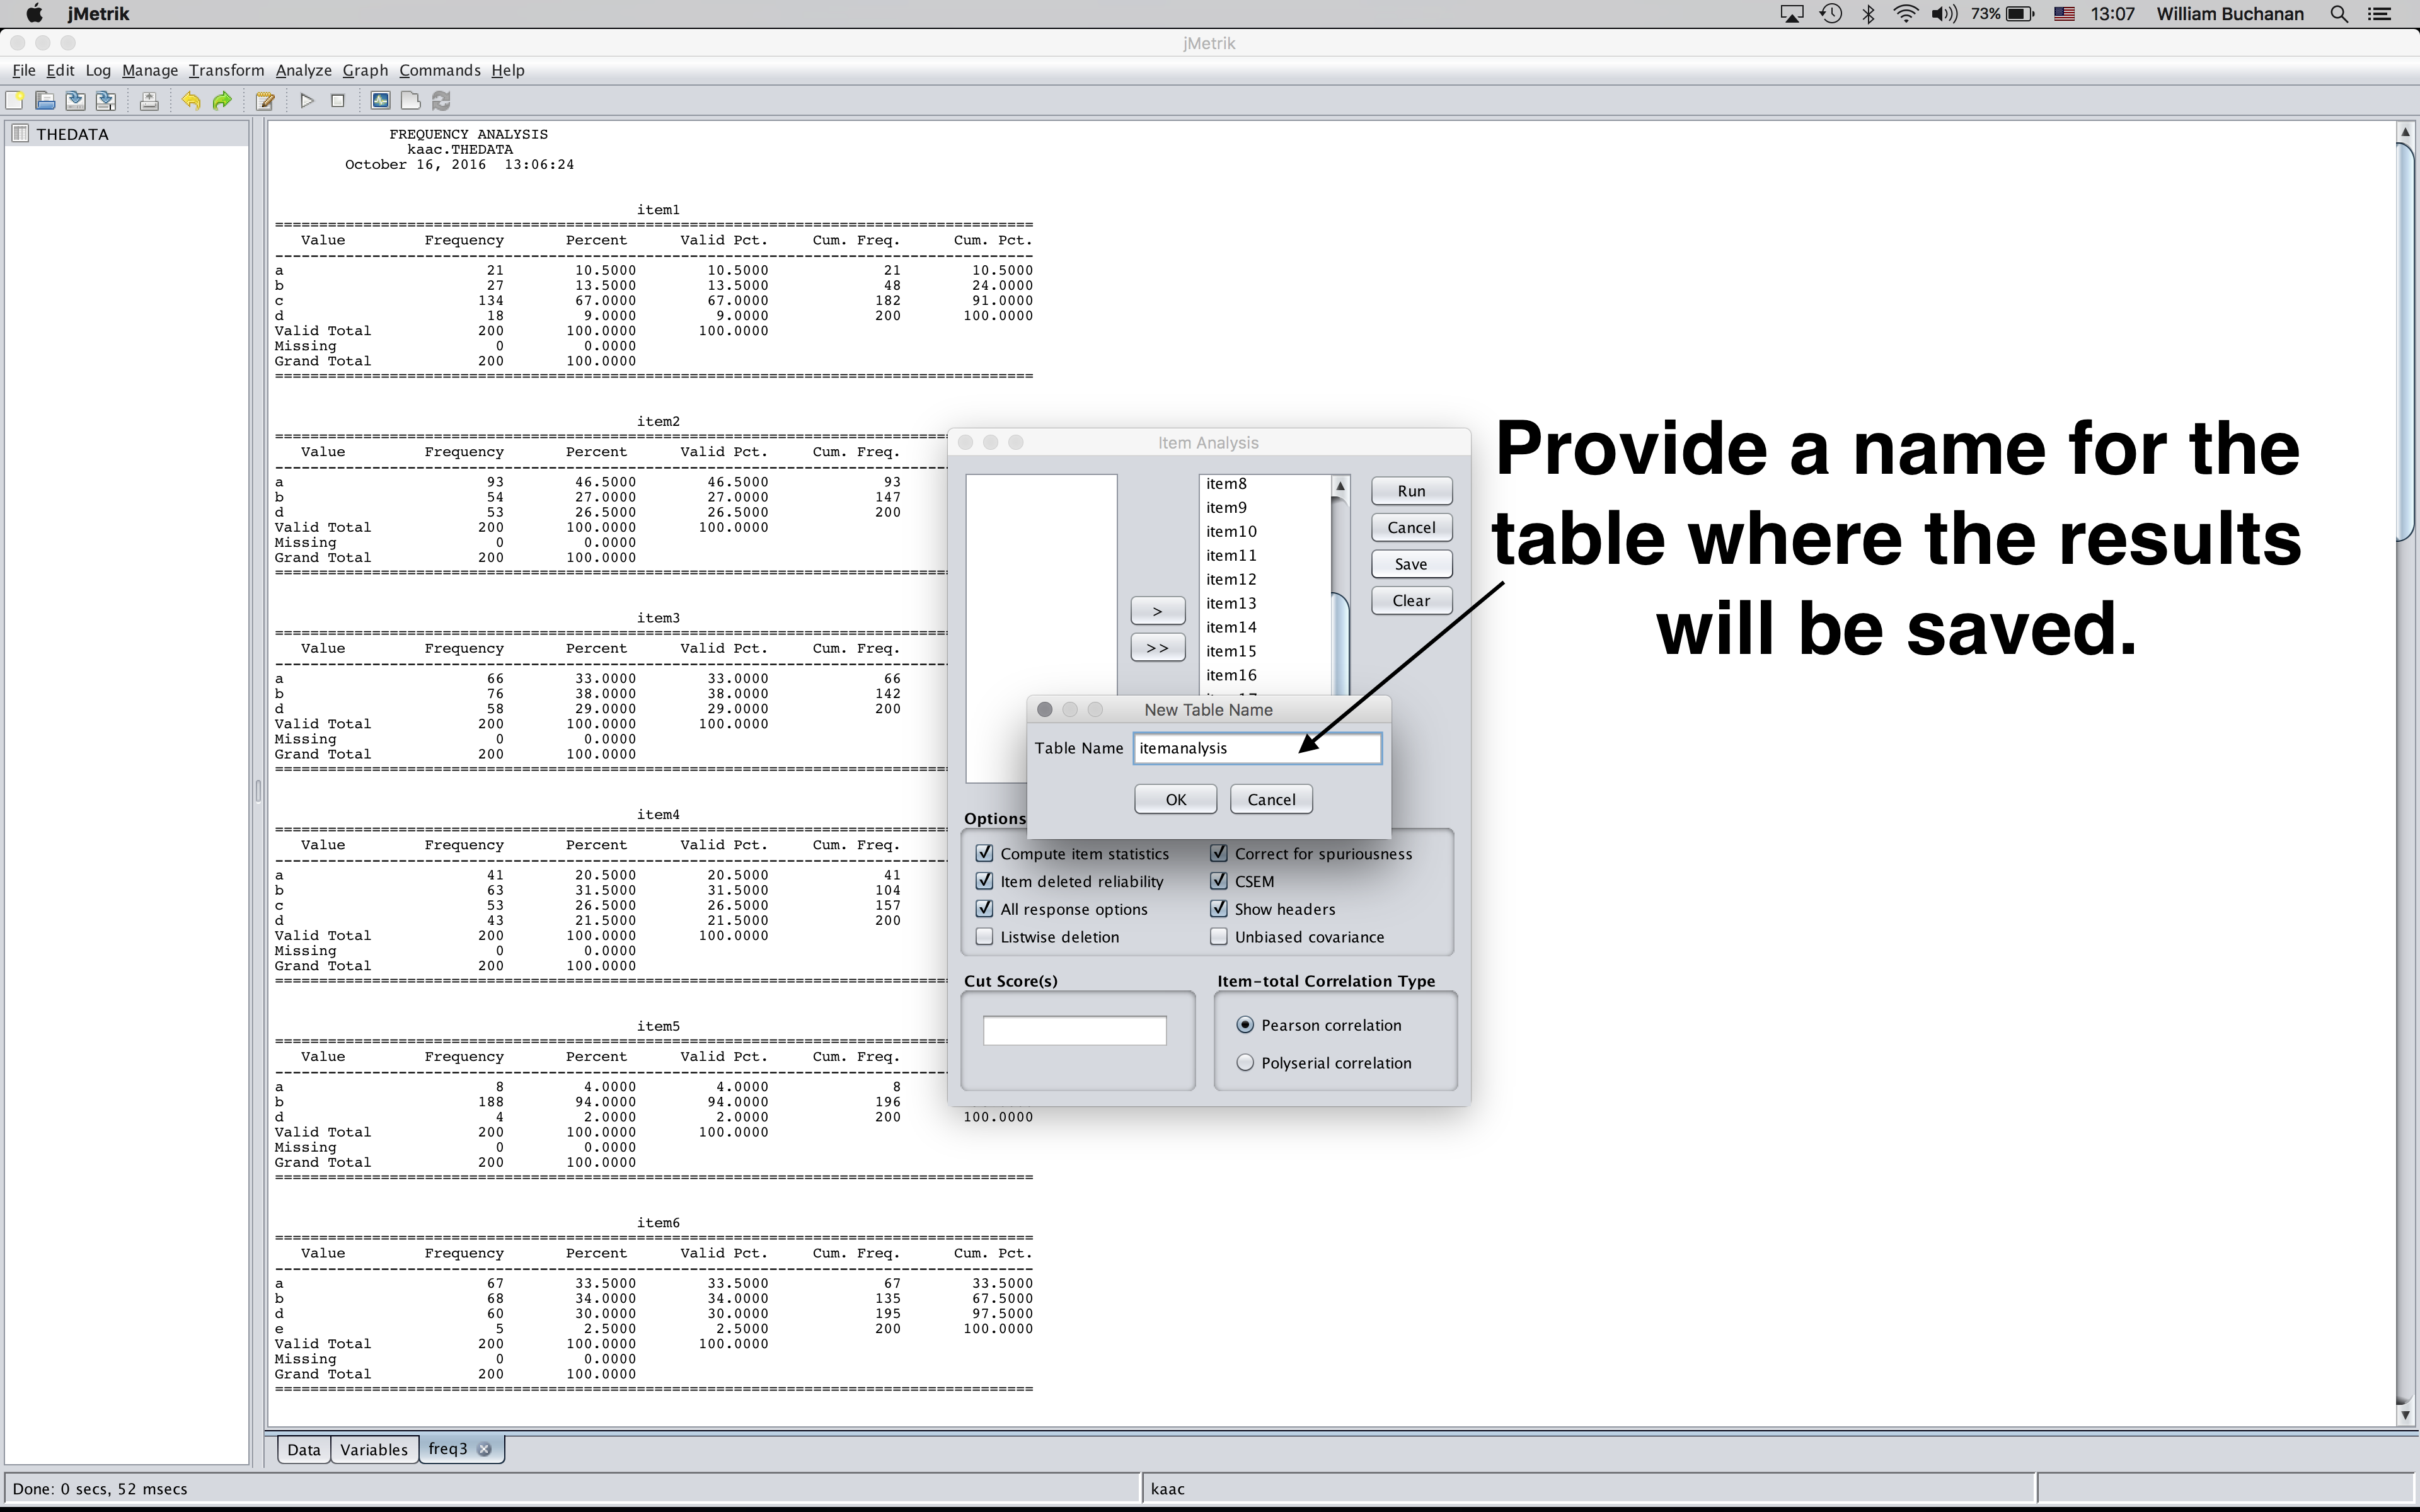Enable Unbiased covariance checkbox
Image resolution: width=2420 pixels, height=1512 pixels.
[1219, 937]
